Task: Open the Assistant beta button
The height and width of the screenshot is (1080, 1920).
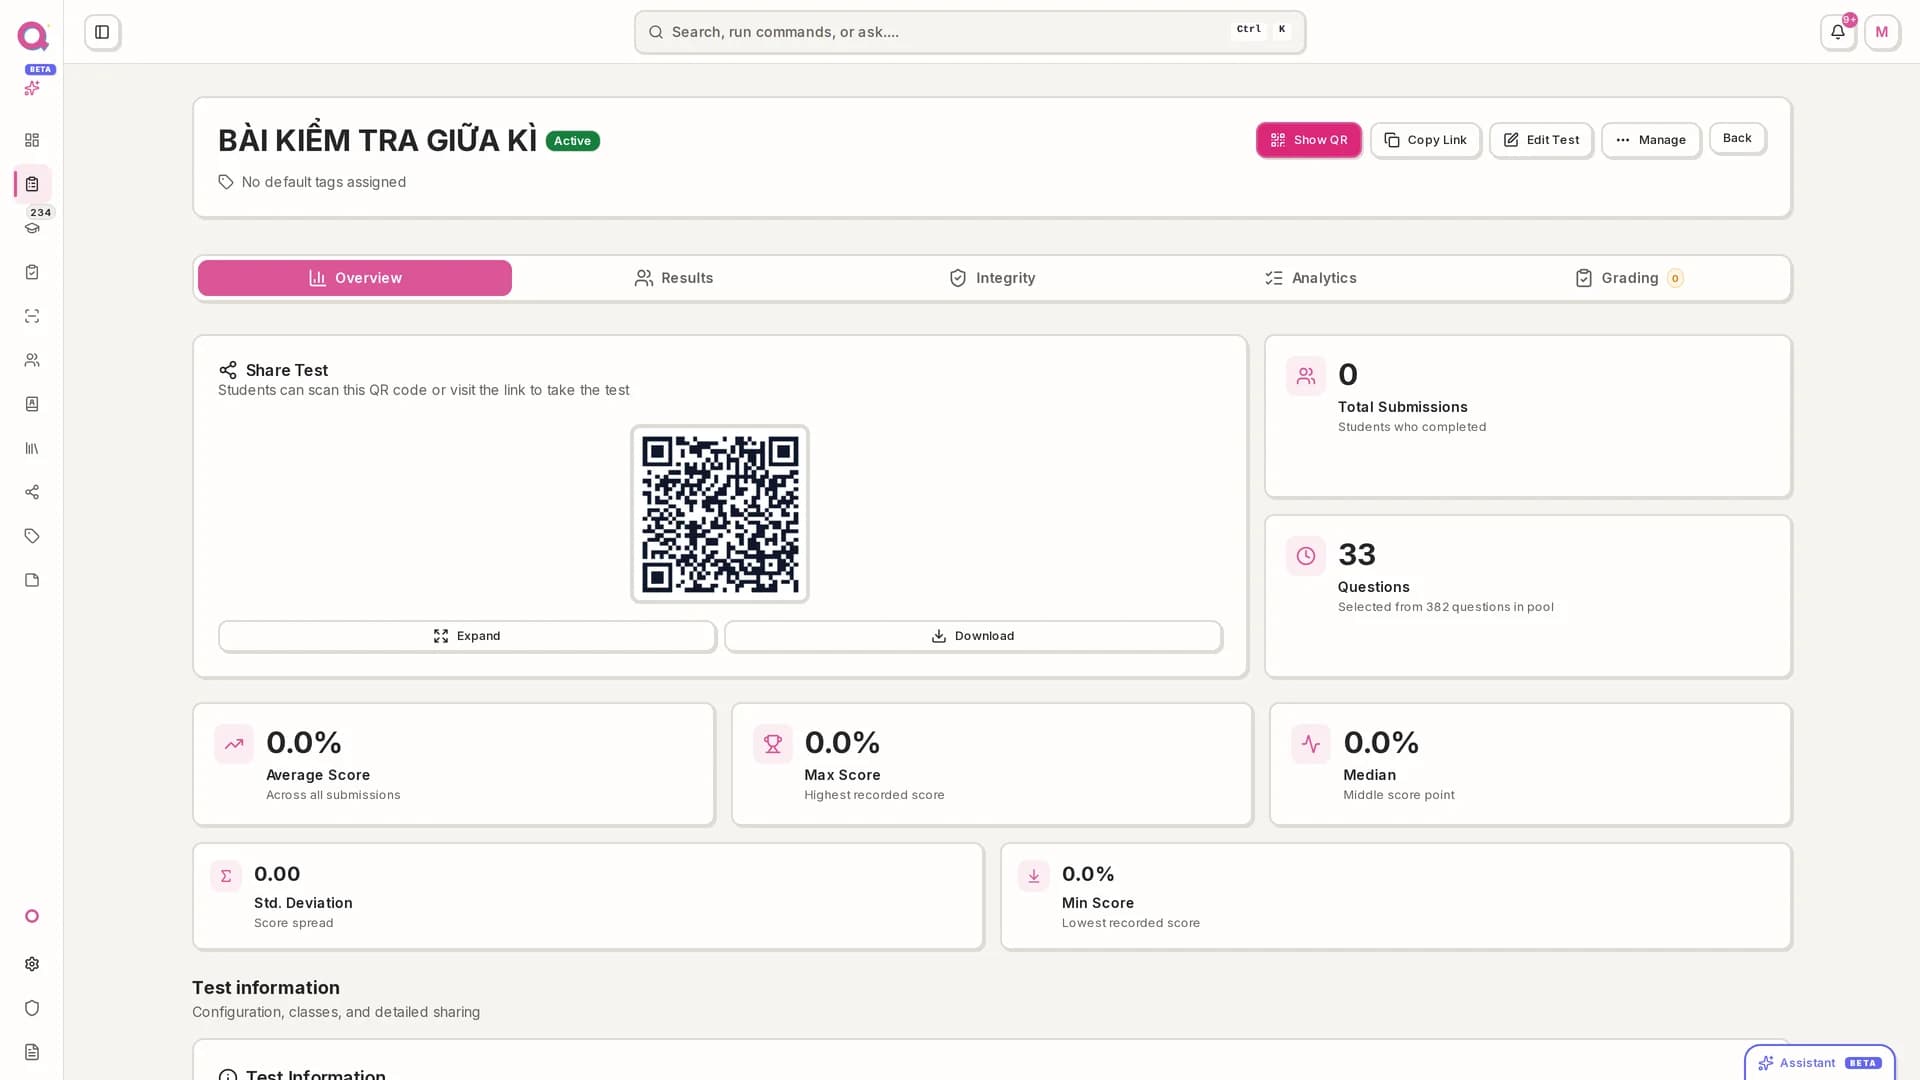Action: tap(1820, 1063)
